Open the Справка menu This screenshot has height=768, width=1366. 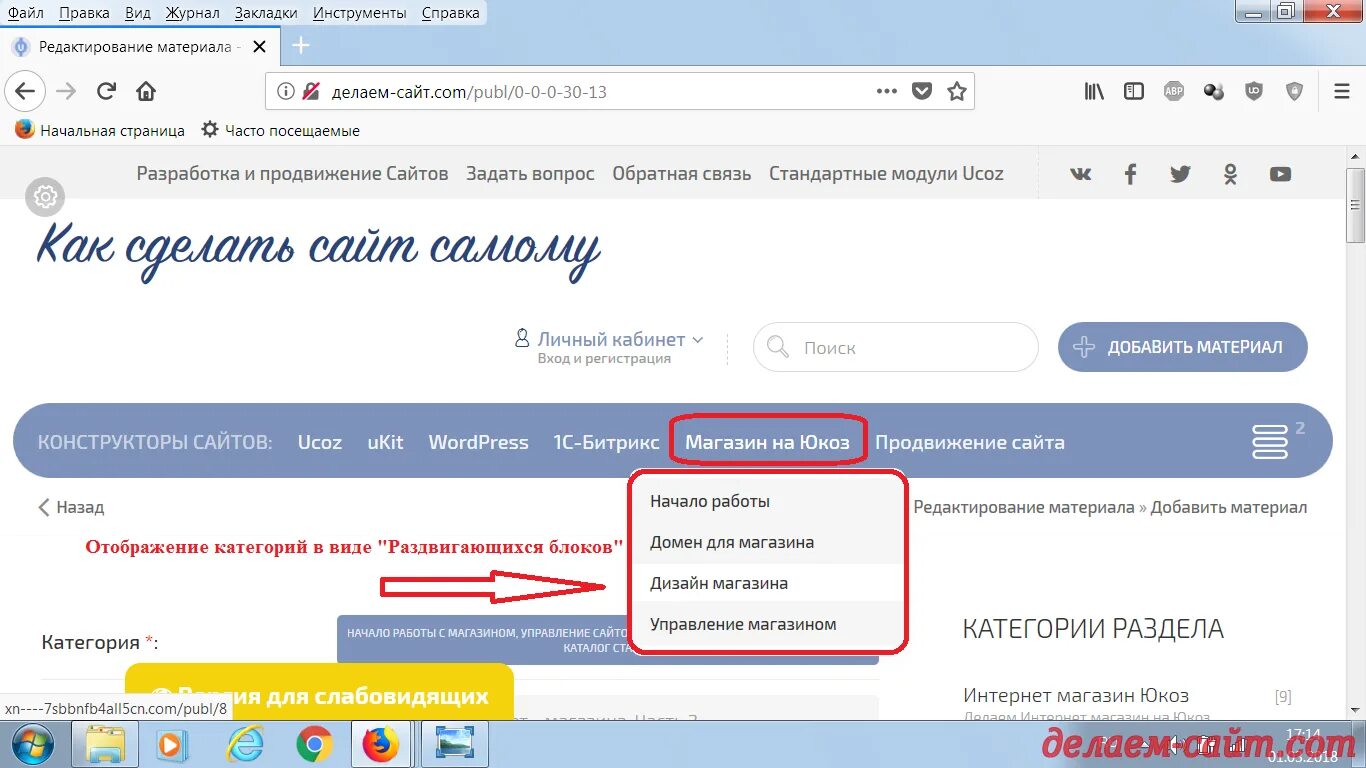pos(450,13)
